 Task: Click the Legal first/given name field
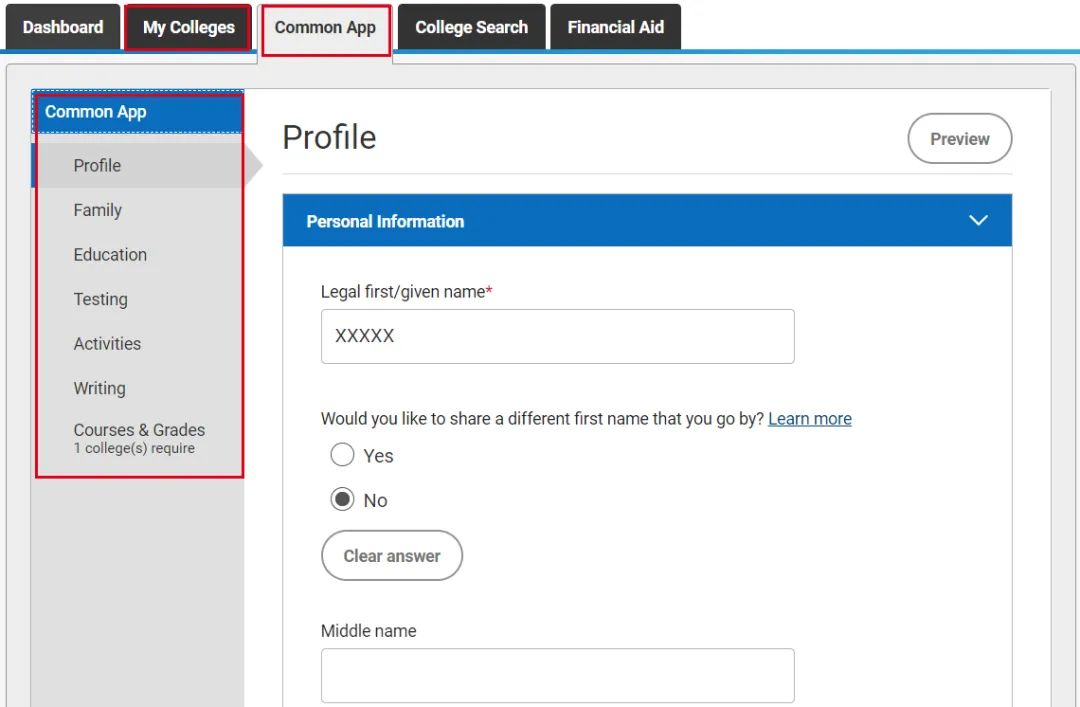557,336
